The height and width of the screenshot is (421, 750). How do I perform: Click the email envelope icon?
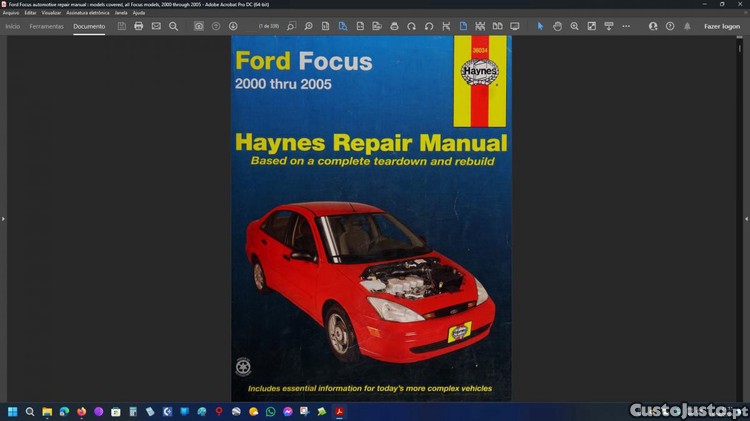pos(156,26)
